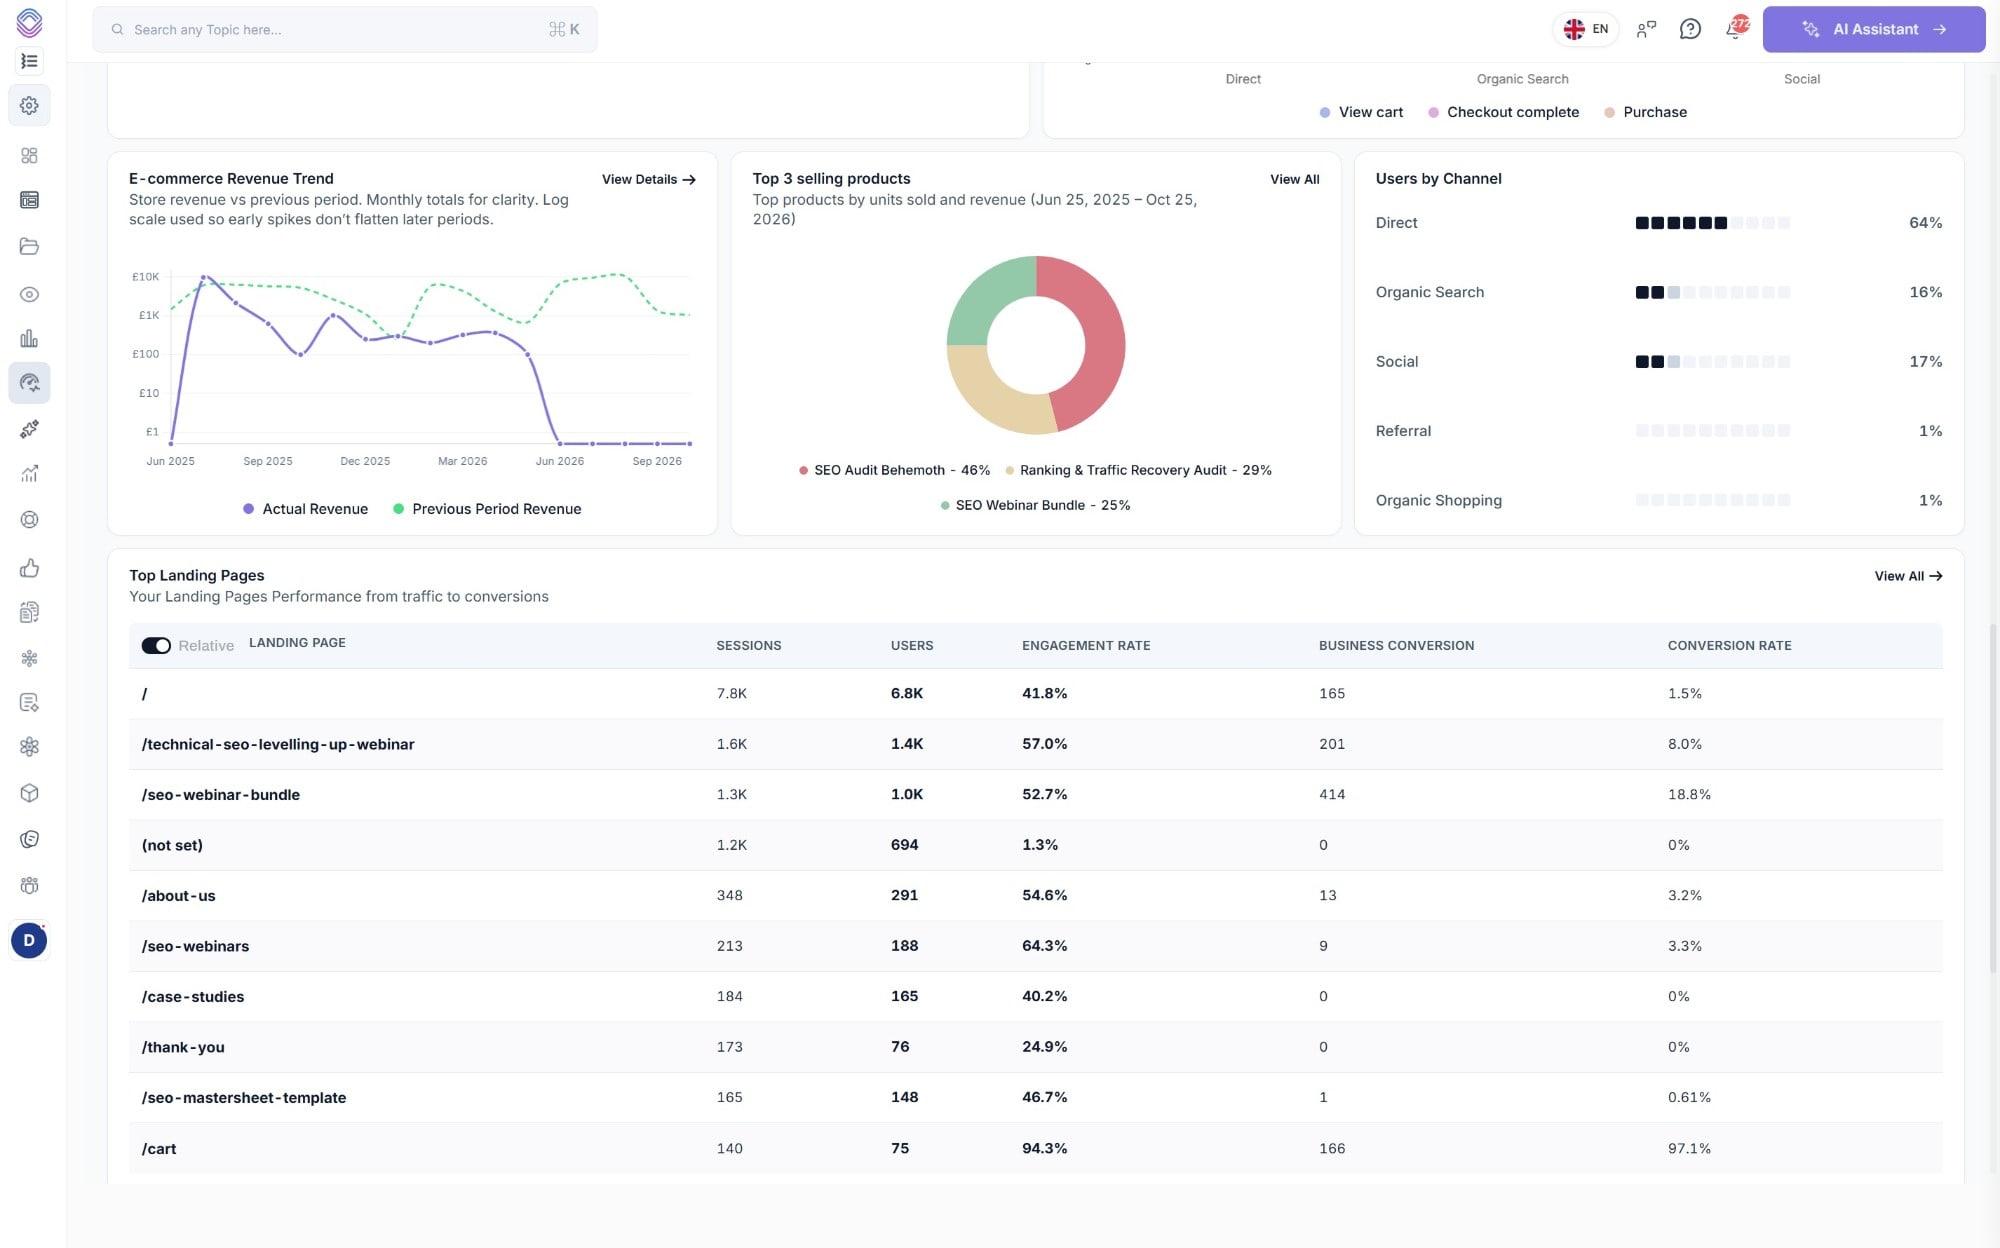
Task: Sort by the SESSIONS column header
Action: pos(748,646)
